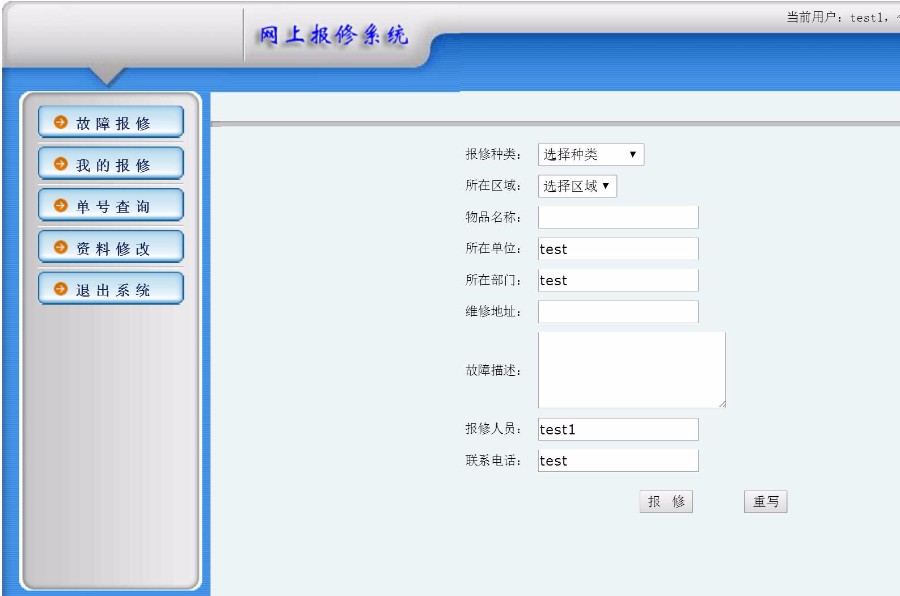Focus the 联系电话 input field
This screenshot has width=900, height=596.
pos(618,460)
